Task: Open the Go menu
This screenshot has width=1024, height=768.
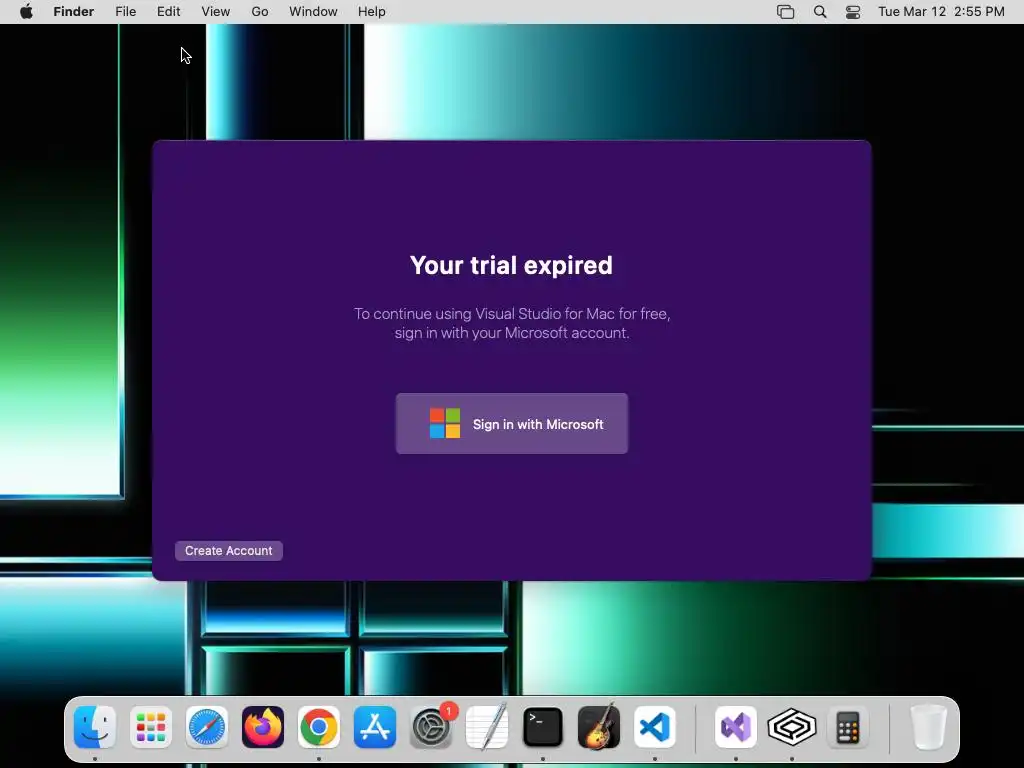Action: [260, 12]
